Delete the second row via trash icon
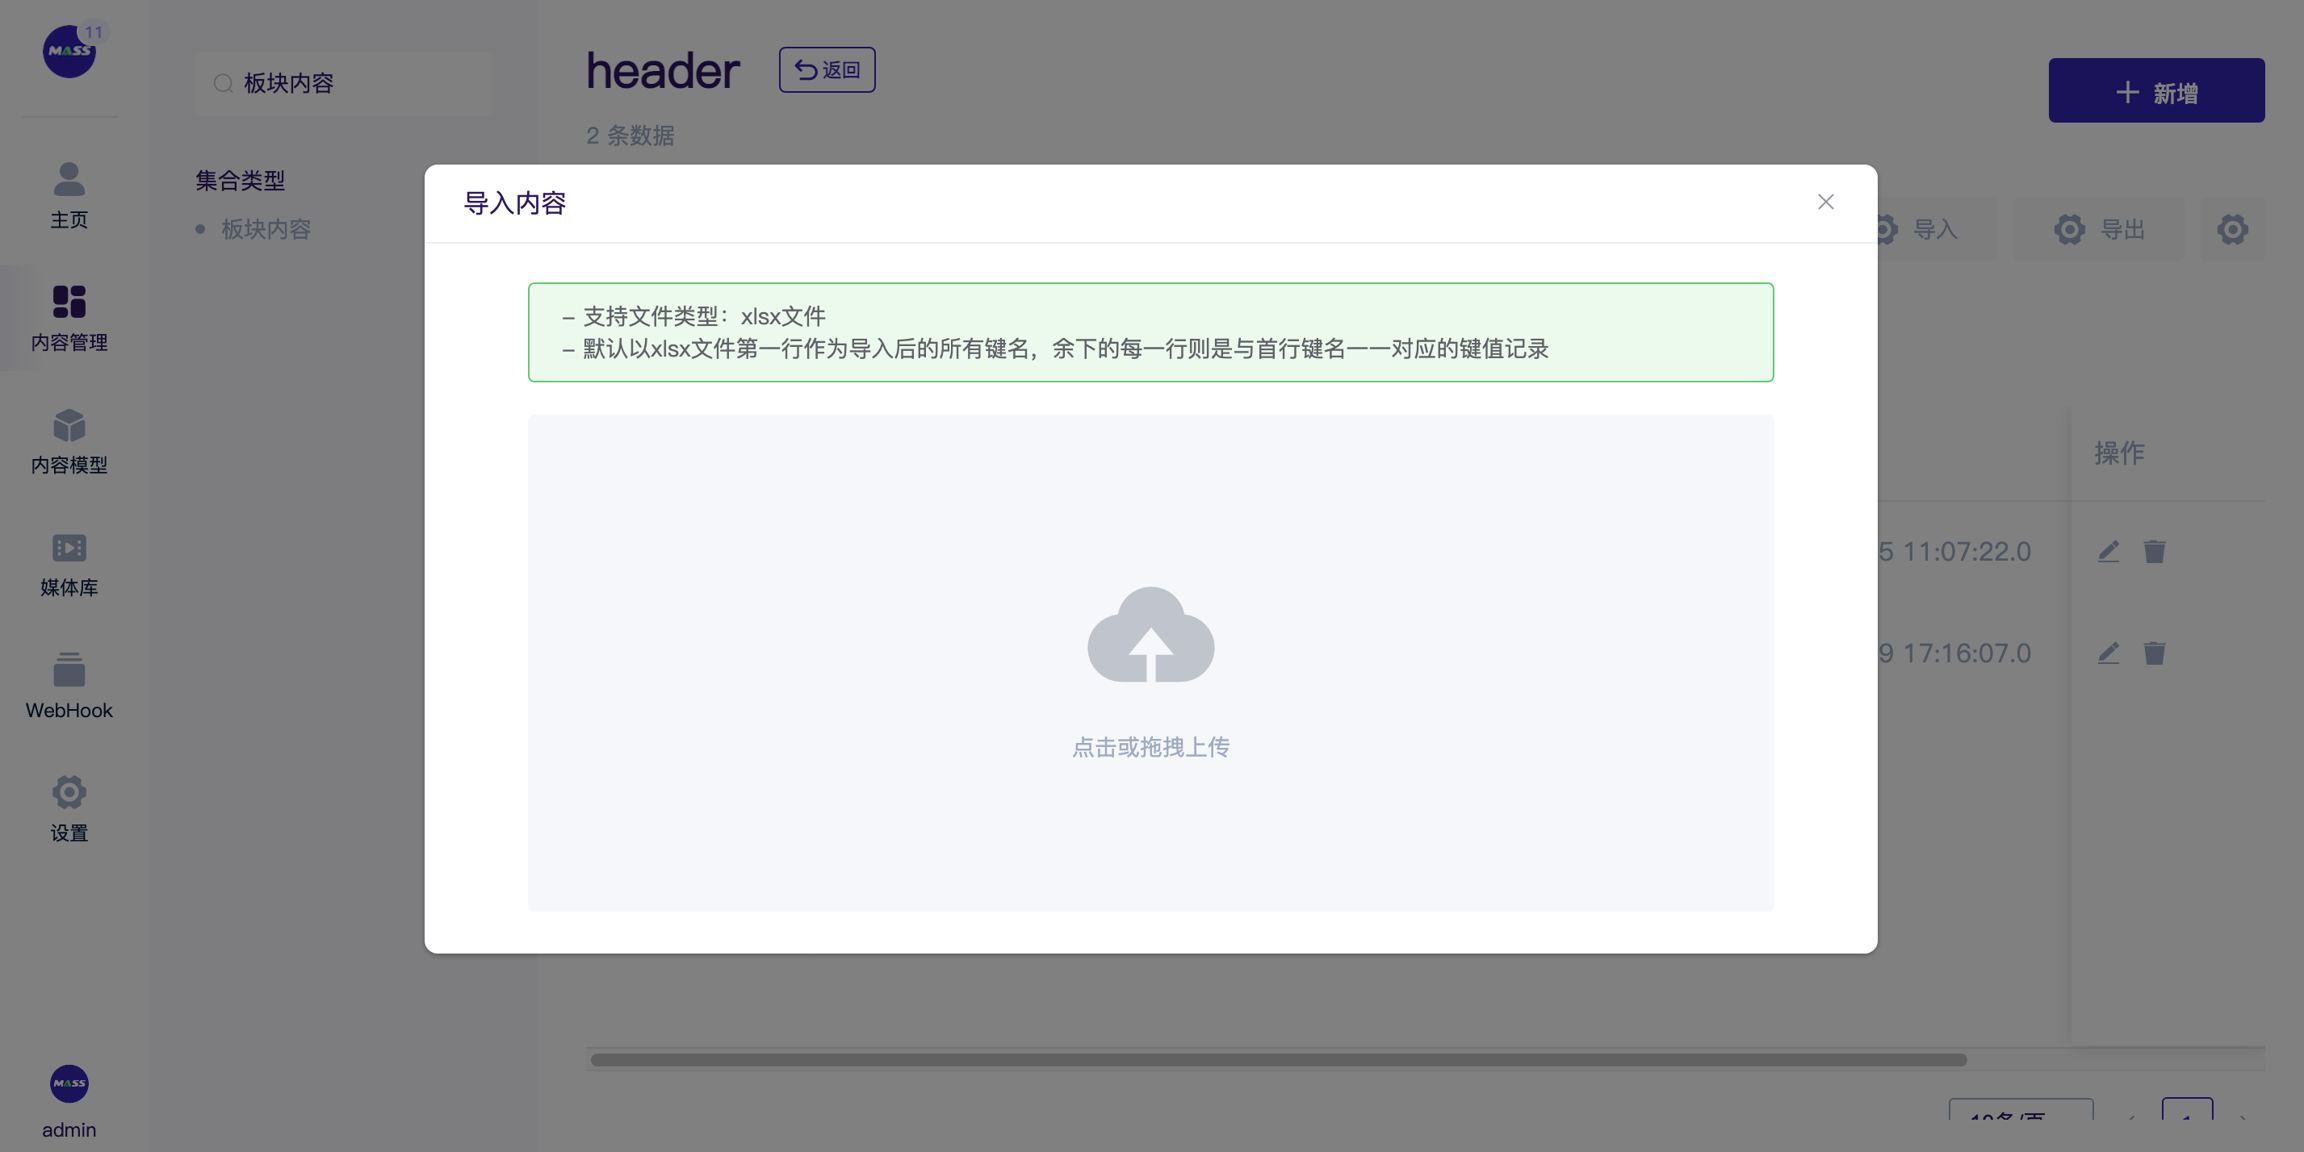Screen dimensions: 2304x1152 (x=2154, y=653)
